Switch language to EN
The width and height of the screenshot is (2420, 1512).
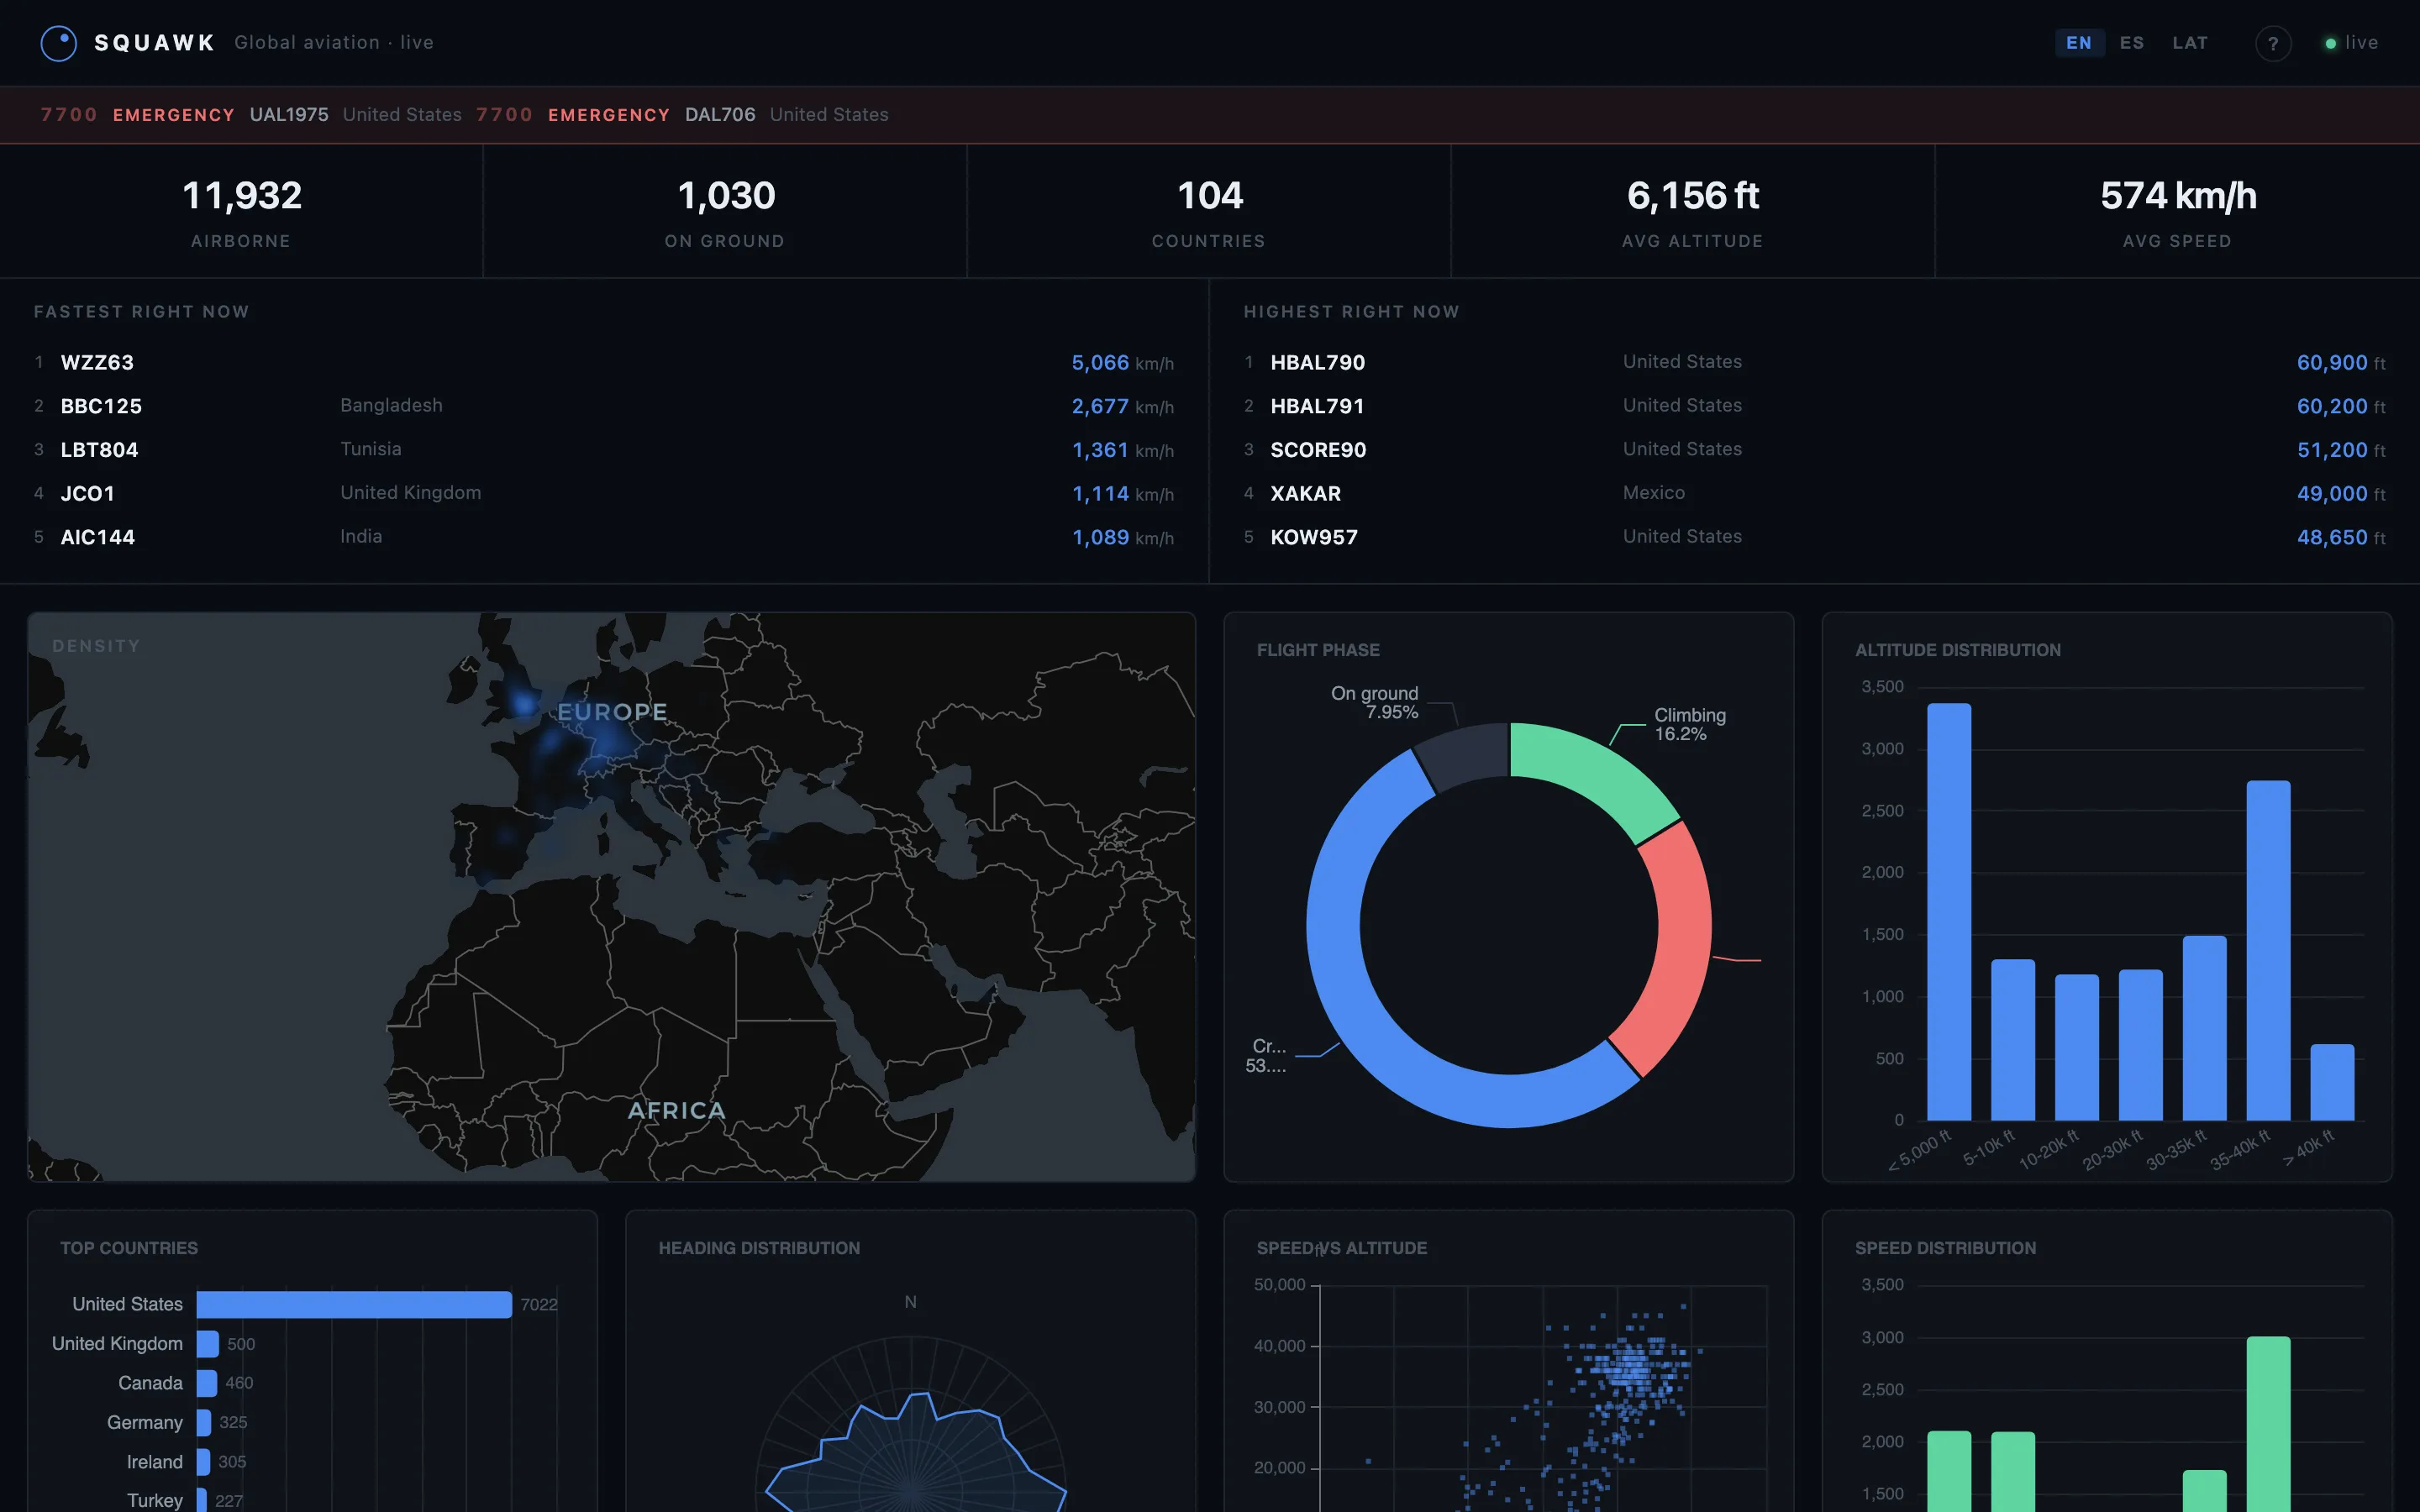click(2079, 43)
